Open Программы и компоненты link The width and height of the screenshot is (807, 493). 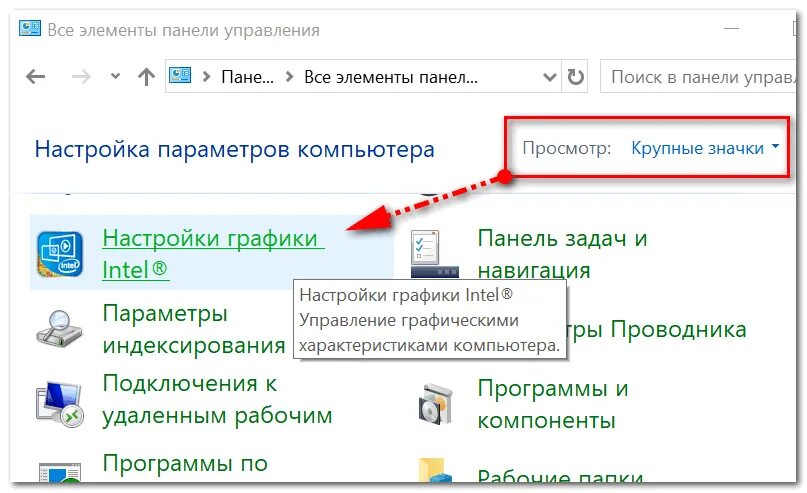click(x=553, y=404)
